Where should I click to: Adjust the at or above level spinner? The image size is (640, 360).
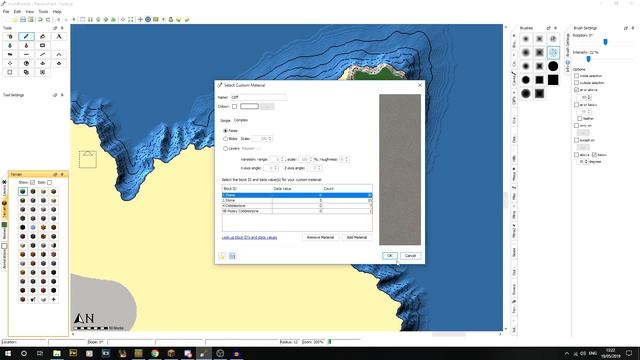(584, 97)
